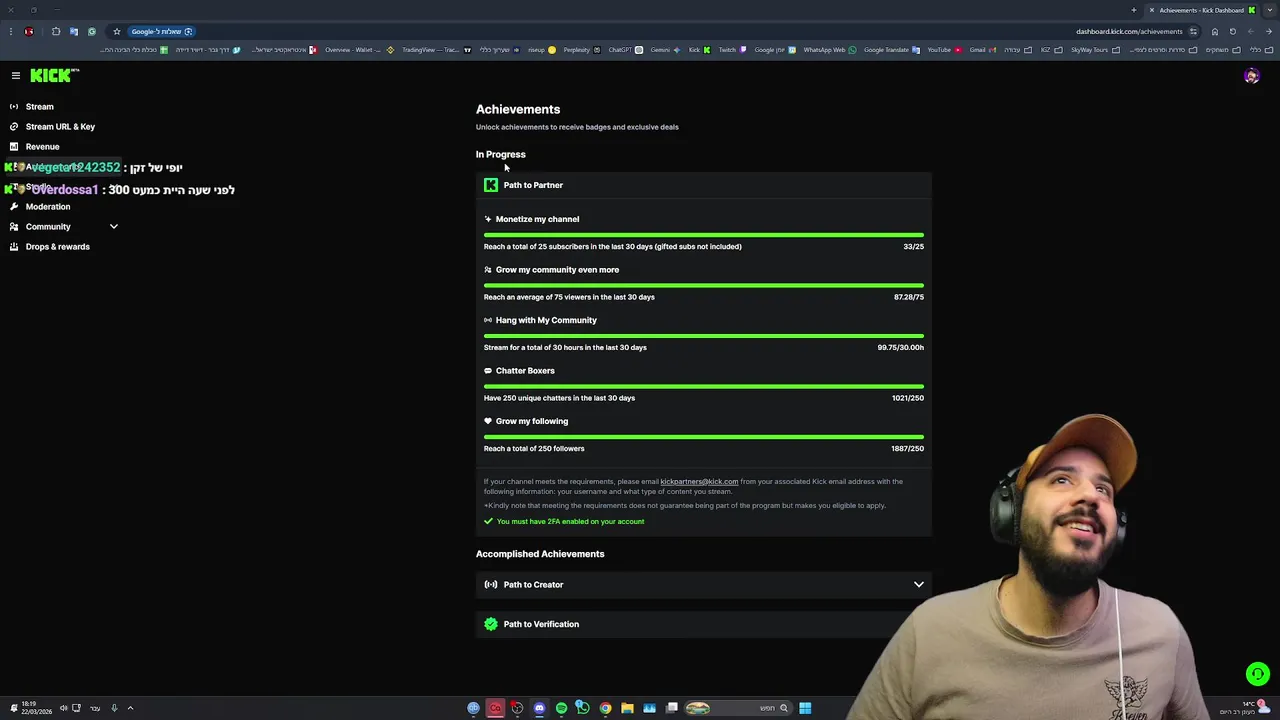Viewport: 1280px width, 720px height.
Task: Open the Google Translate bookmark
Action: (x=891, y=49)
